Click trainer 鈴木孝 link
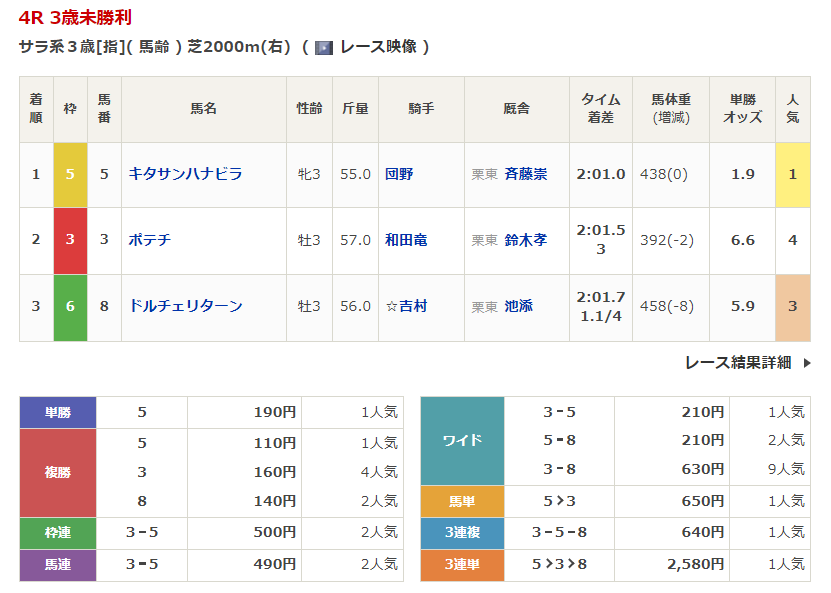 (x=525, y=240)
